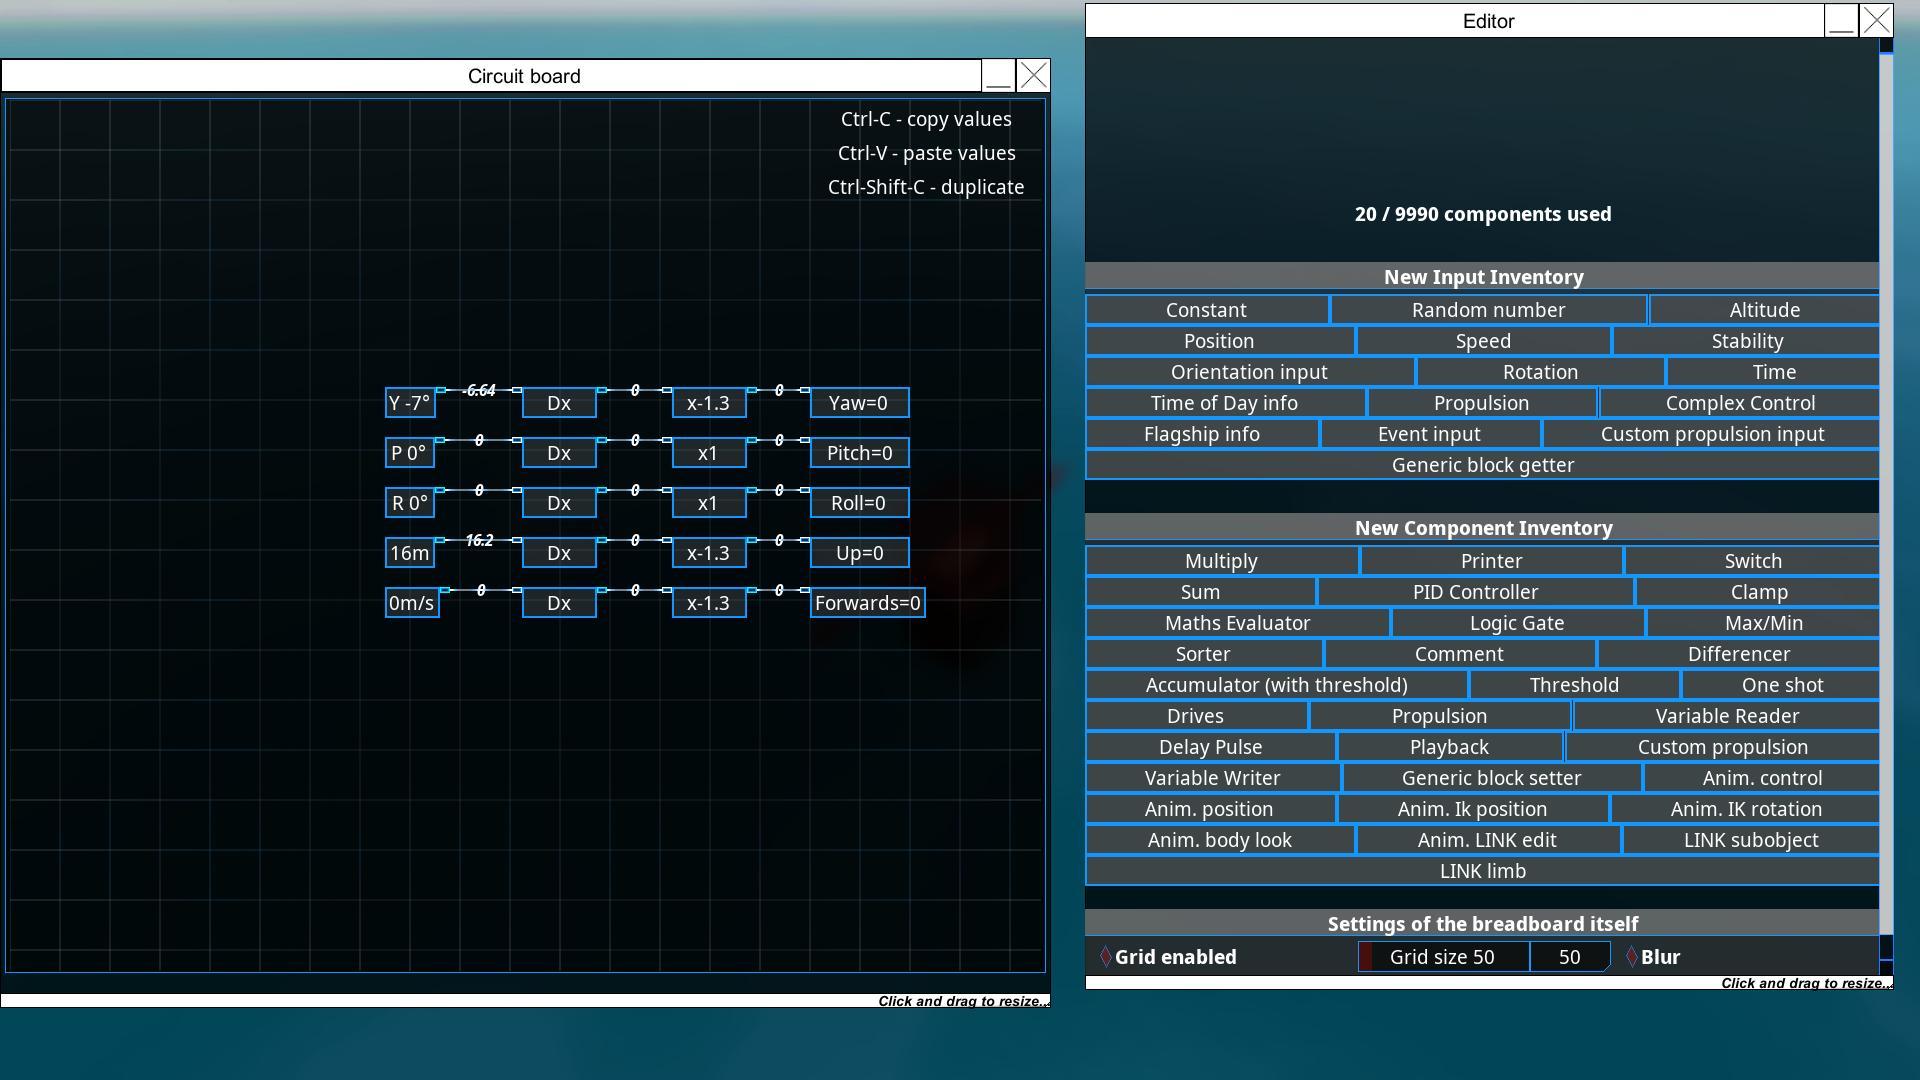Select the 'x-1.3' multiplier in yaw row
The image size is (1920, 1080).
click(708, 403)
